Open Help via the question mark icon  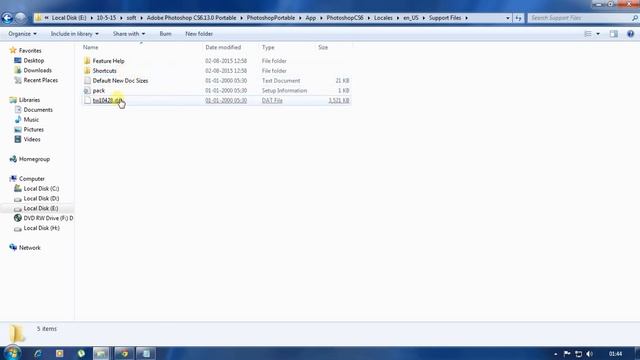(x=630, y=34)
